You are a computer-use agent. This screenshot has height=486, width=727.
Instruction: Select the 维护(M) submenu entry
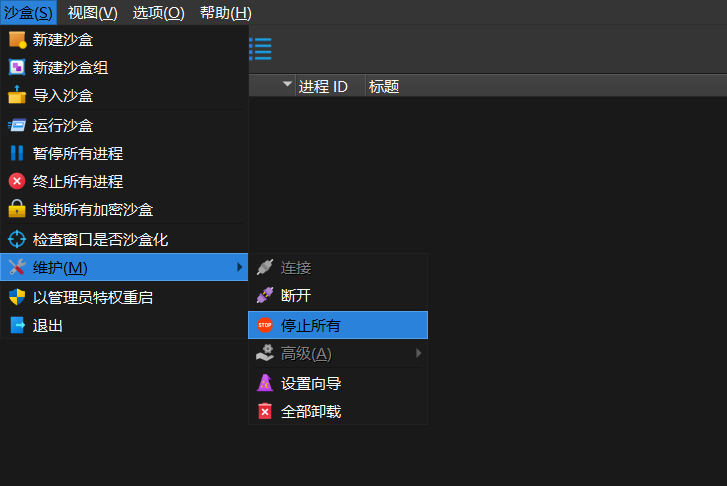pos(124,267)
